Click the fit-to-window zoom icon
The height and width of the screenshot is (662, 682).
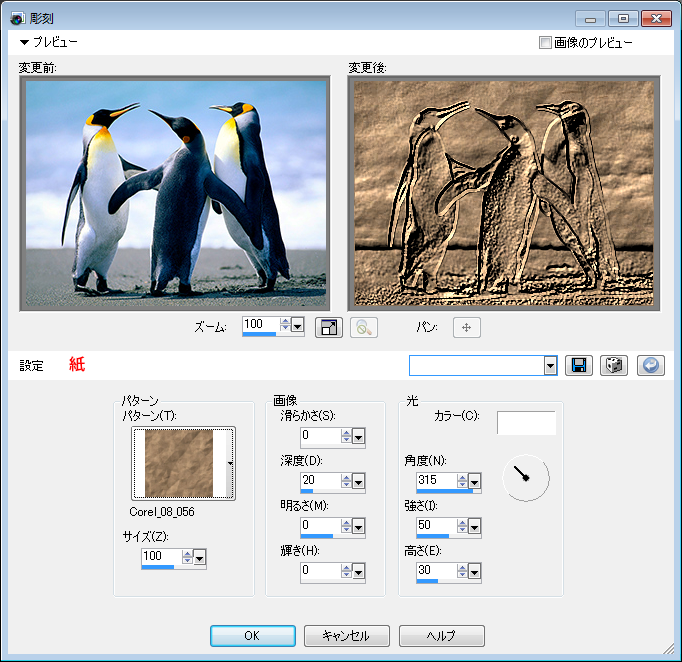[x=328, y=327]
